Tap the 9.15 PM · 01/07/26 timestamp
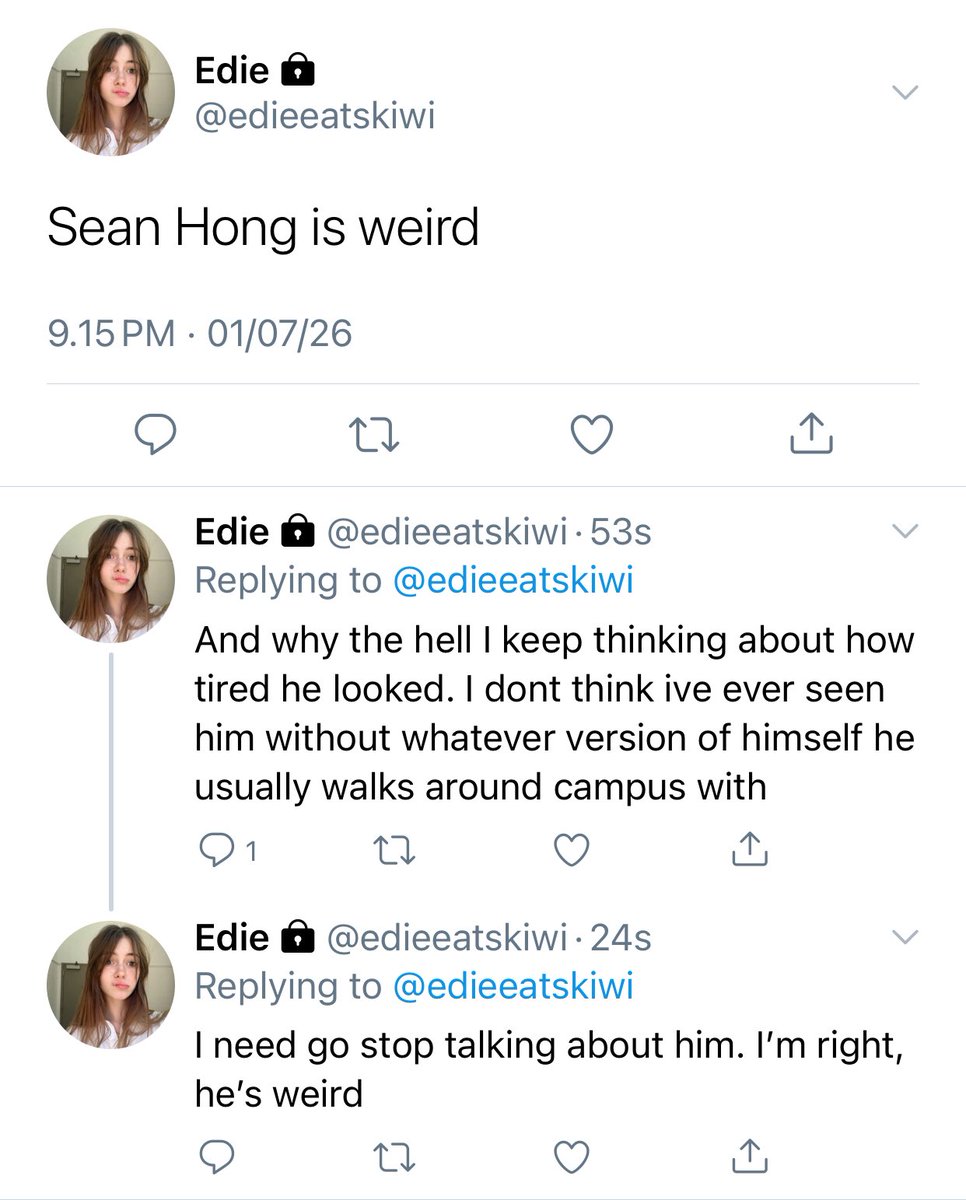 tap(200, 332)
